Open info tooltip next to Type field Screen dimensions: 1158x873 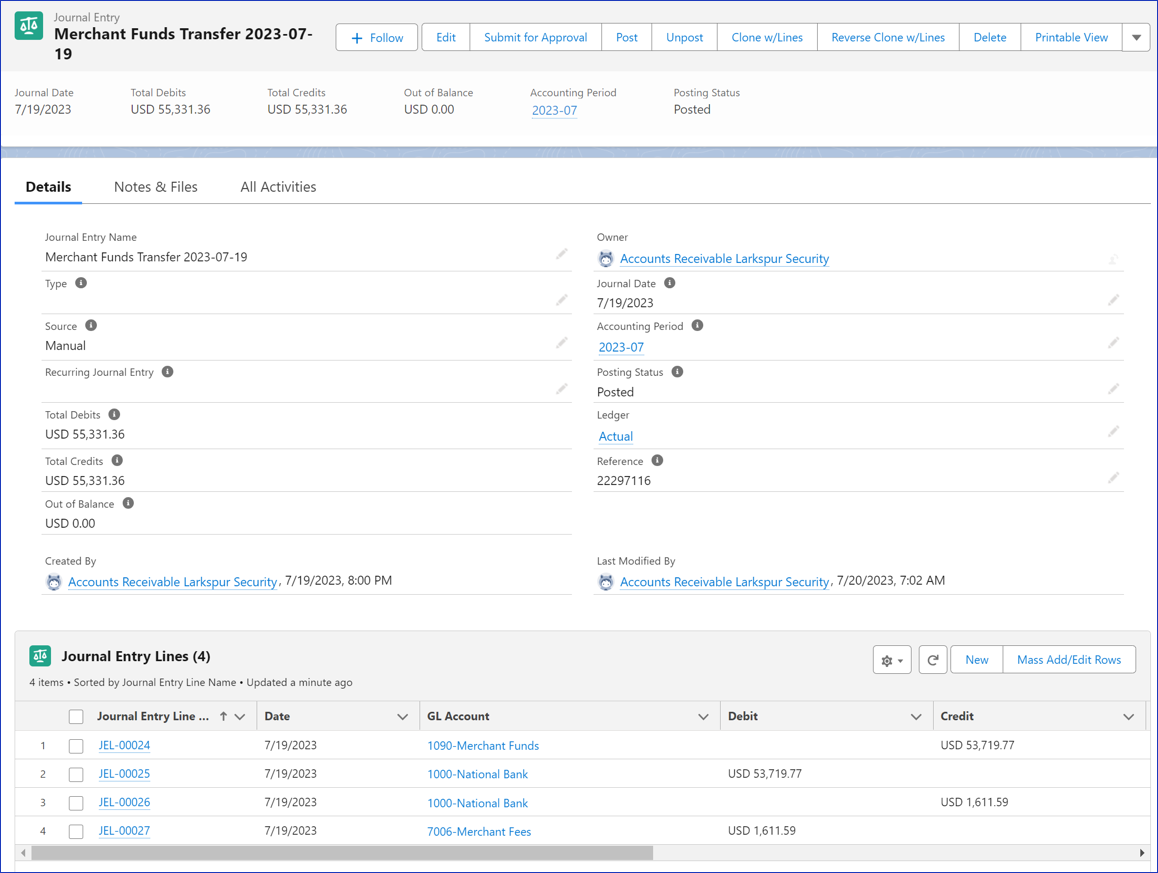(x=81, y=283)
